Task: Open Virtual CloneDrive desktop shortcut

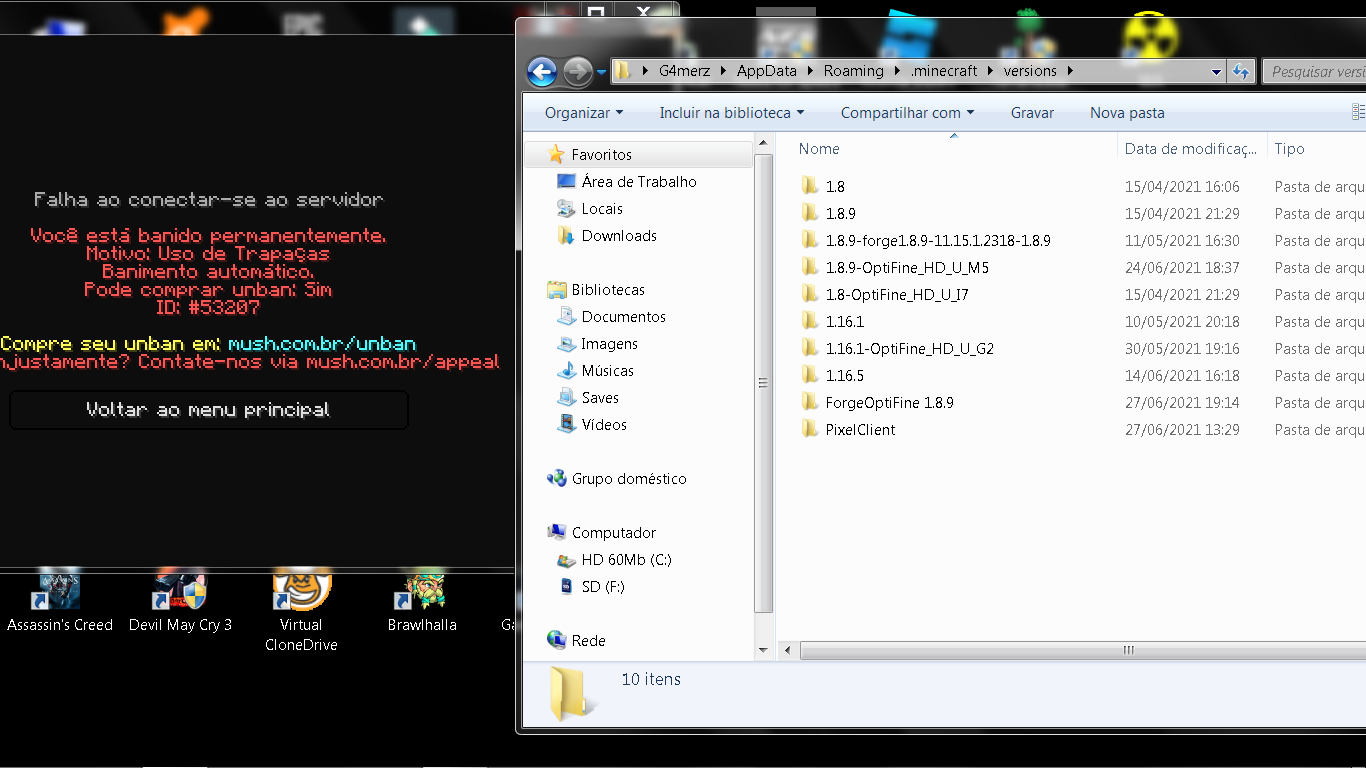Action: click(x=301, y=612)
